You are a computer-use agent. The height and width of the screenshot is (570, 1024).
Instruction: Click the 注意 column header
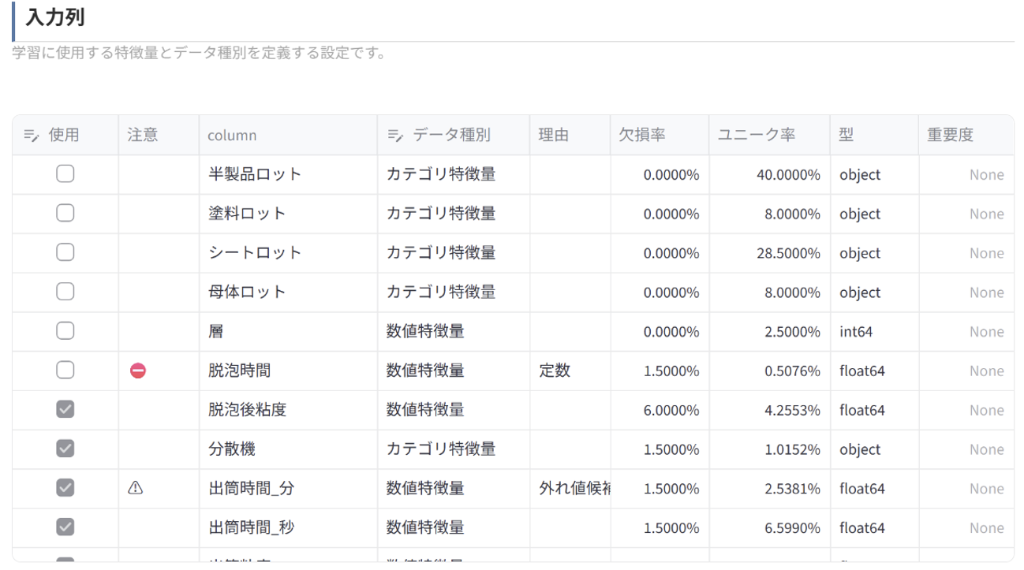click(x=159, y=135)
